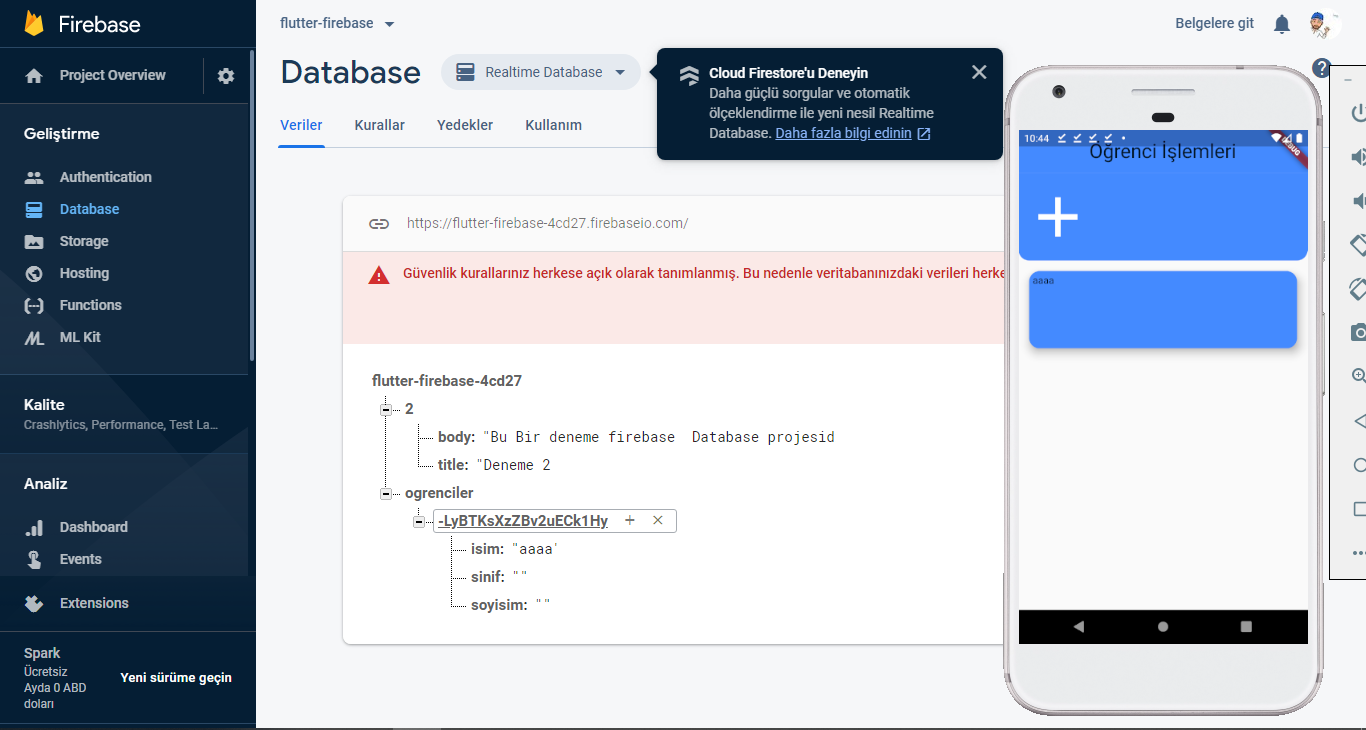Close the Cloud Firestore popup

(x=979, y=72)
